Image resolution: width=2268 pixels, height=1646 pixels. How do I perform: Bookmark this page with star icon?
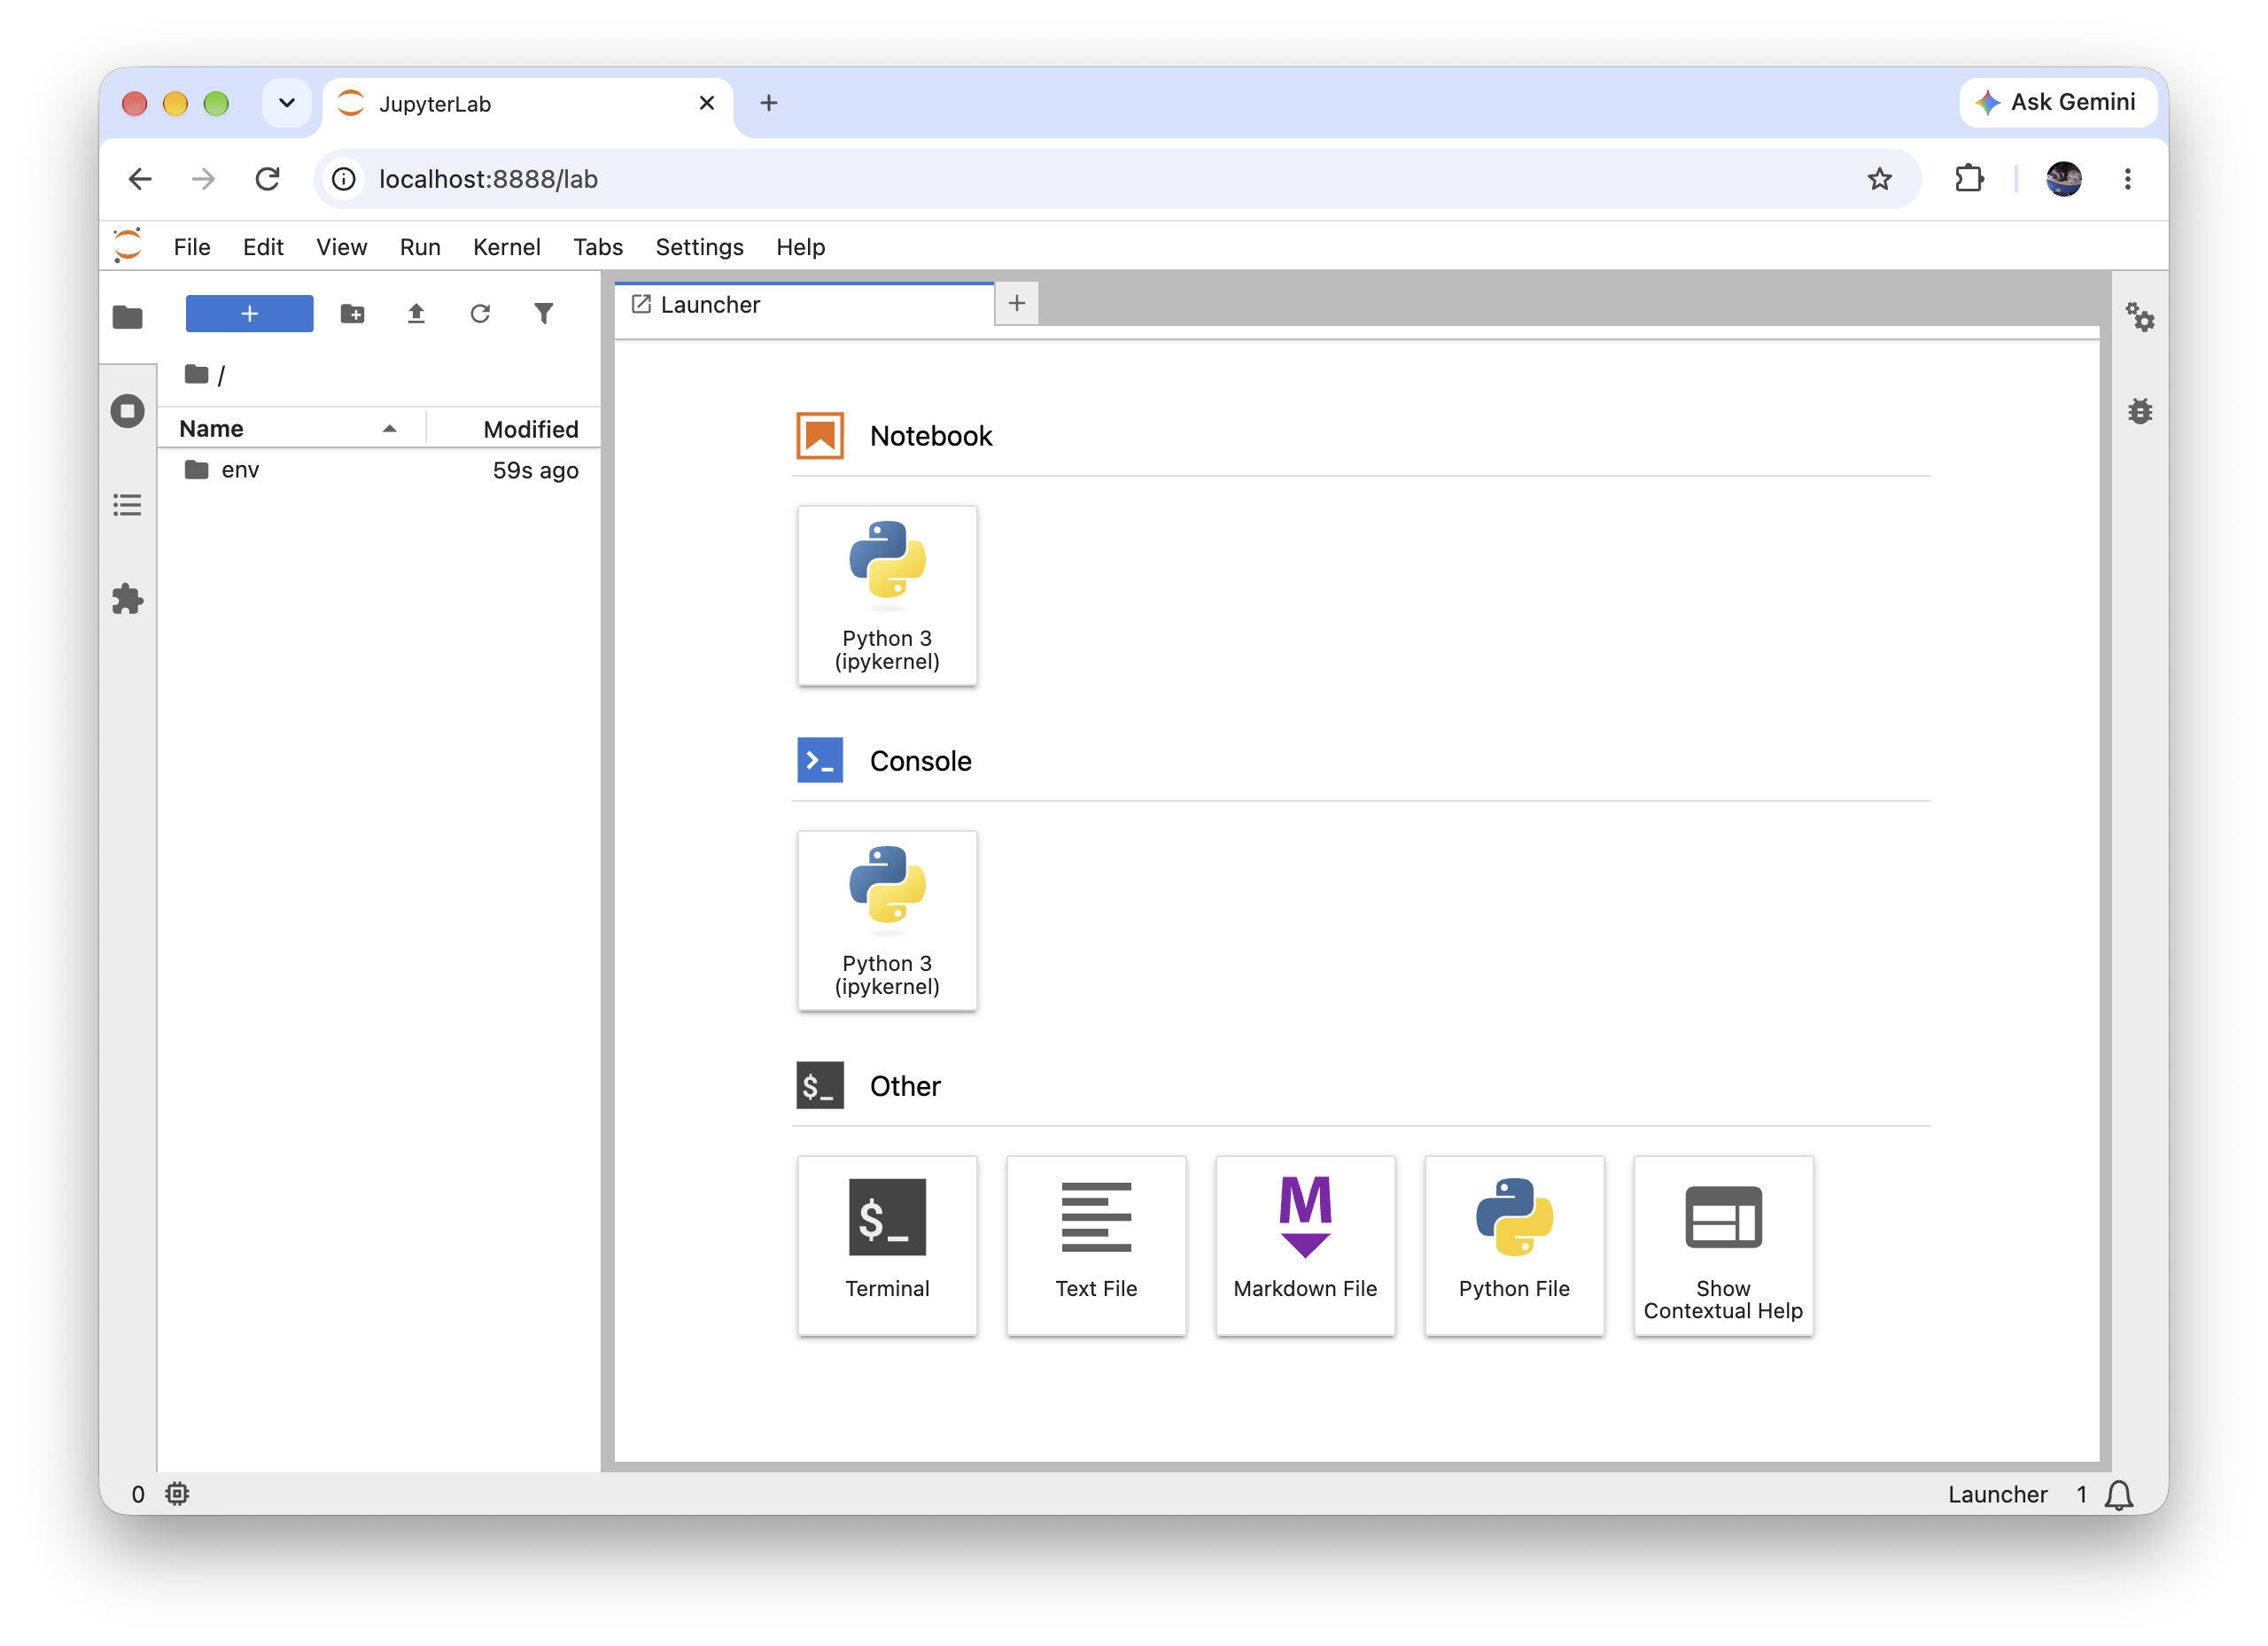click(x=1879, y=179)
